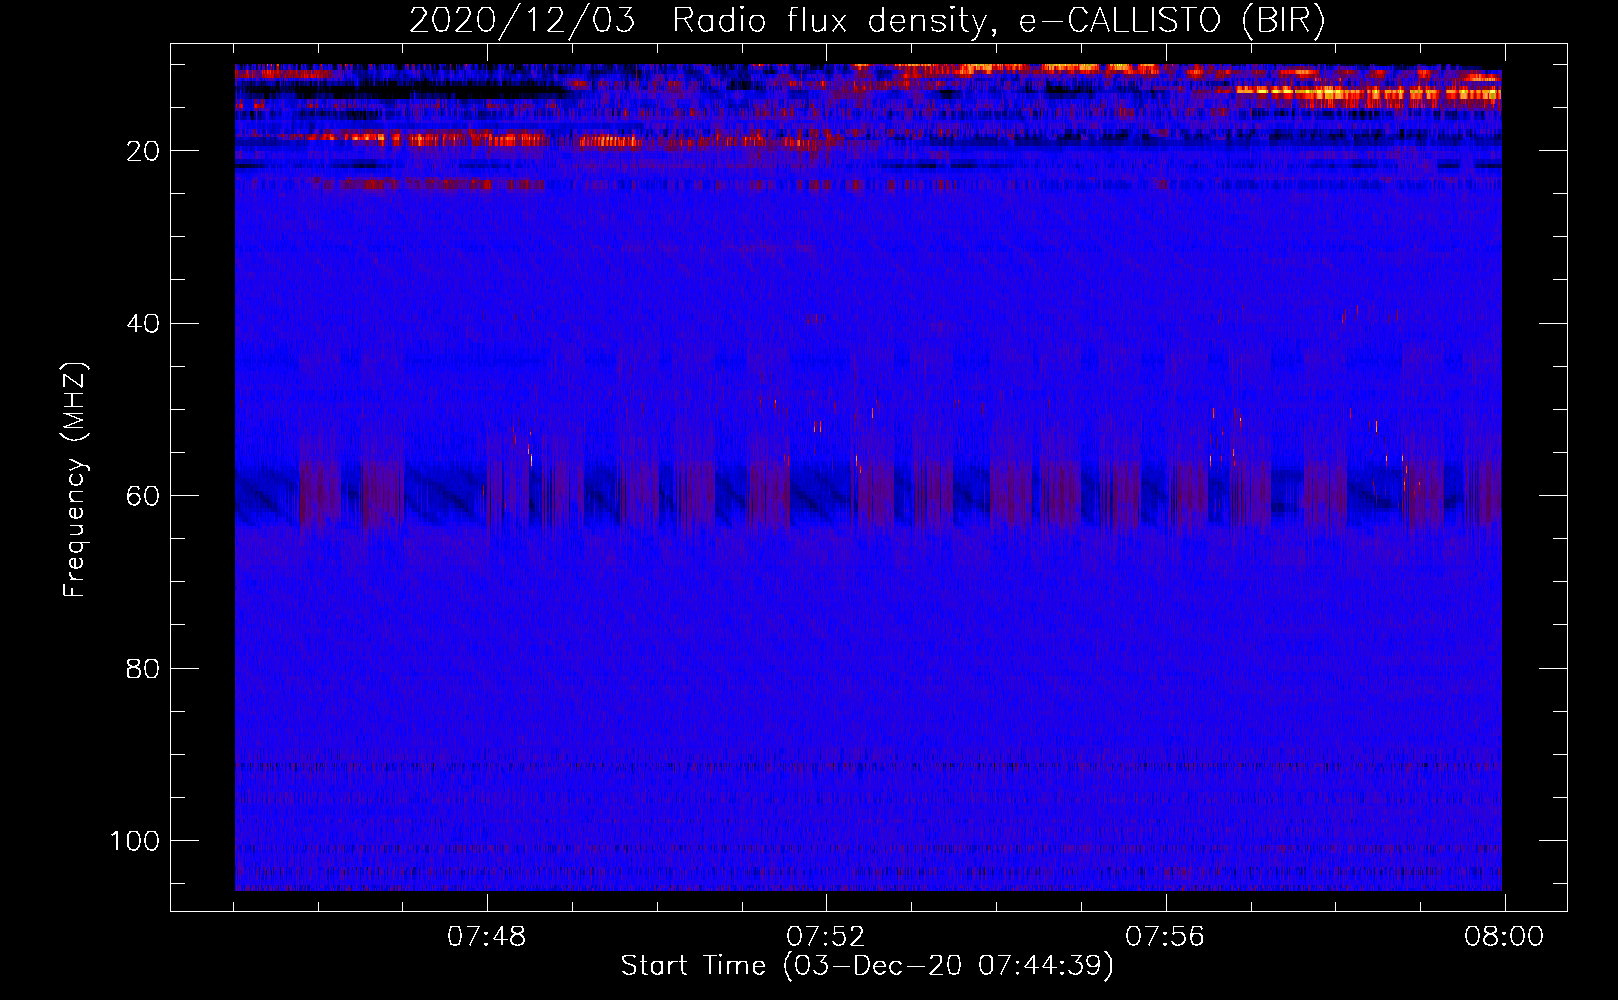Click the 07:56 time tick label
This screenshot has width=1618, height=1000.
coord(1165,937)
